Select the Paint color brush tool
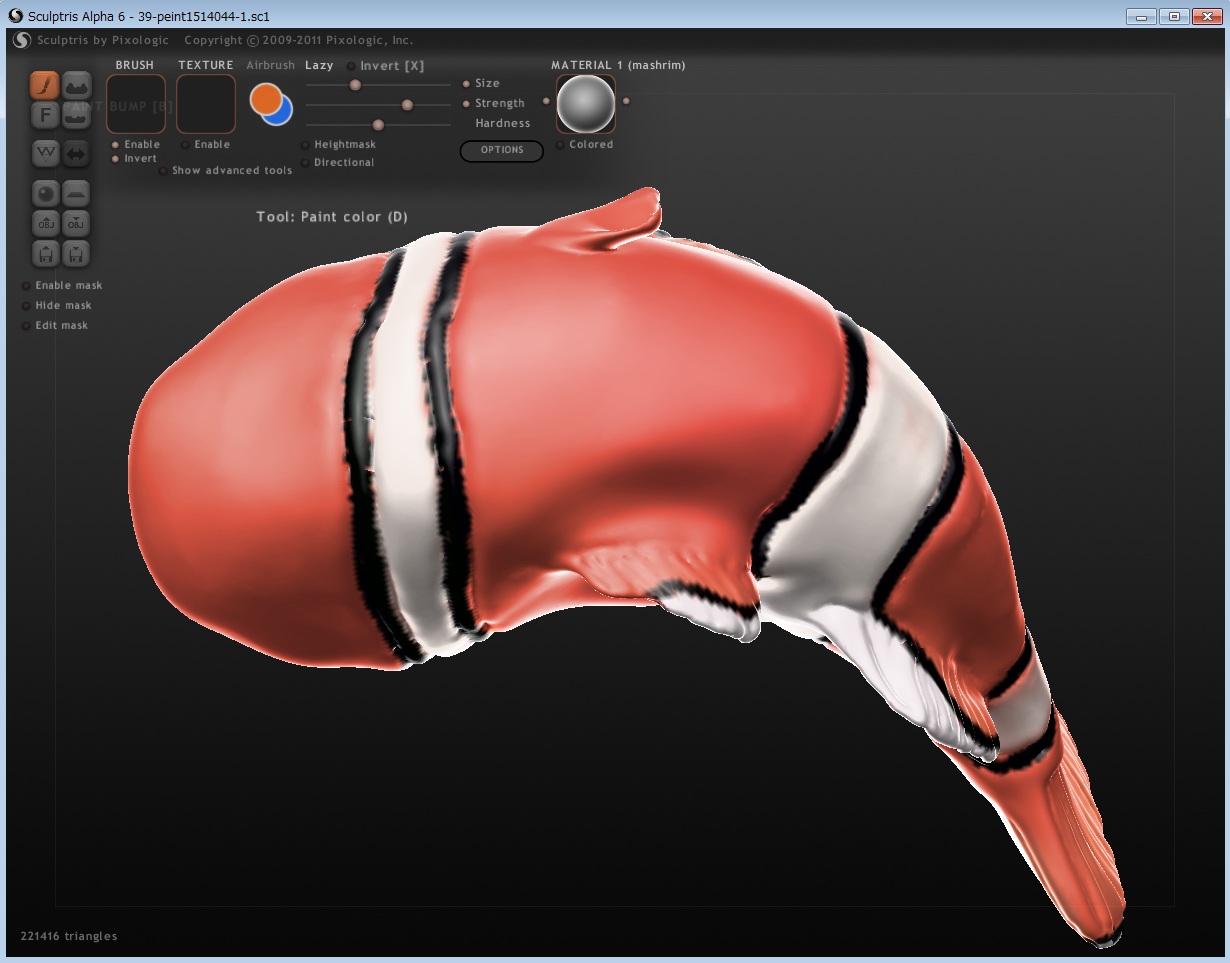Image resolution: width=1230 pixels, height=963 pixels. pyautogui.click(x=45, y=85)
